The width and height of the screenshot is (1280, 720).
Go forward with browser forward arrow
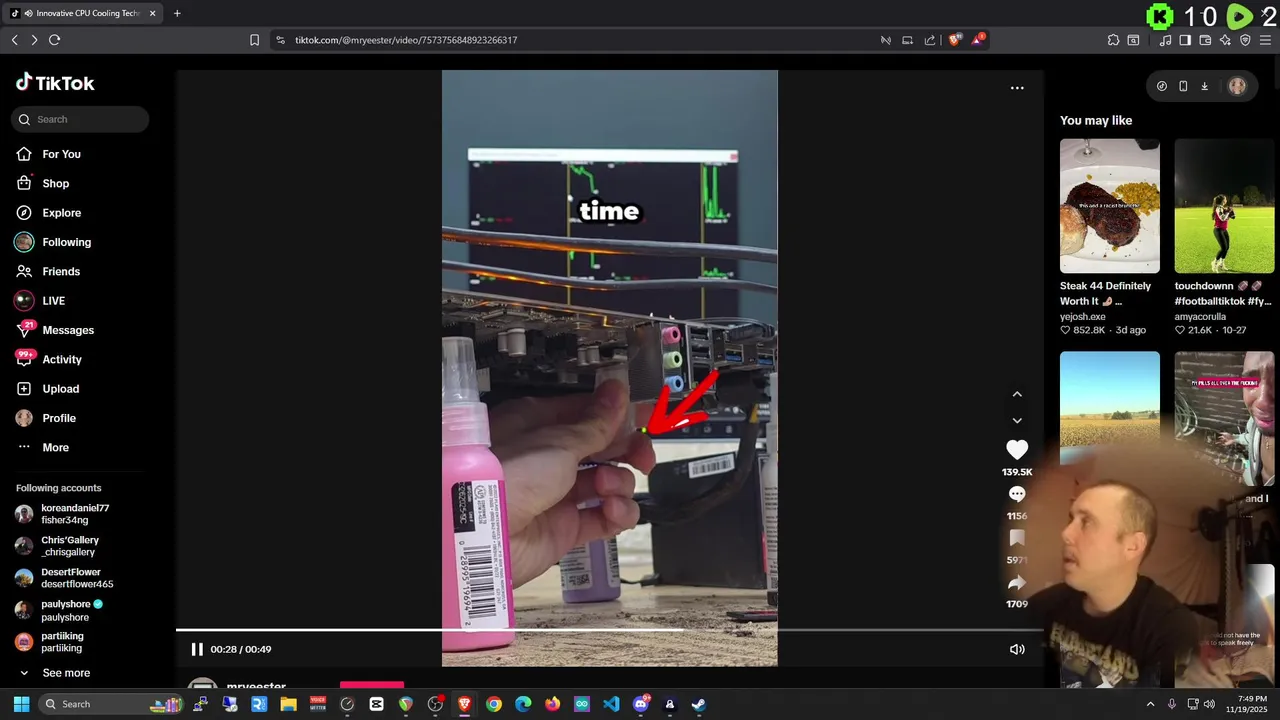tap(34, 40)
